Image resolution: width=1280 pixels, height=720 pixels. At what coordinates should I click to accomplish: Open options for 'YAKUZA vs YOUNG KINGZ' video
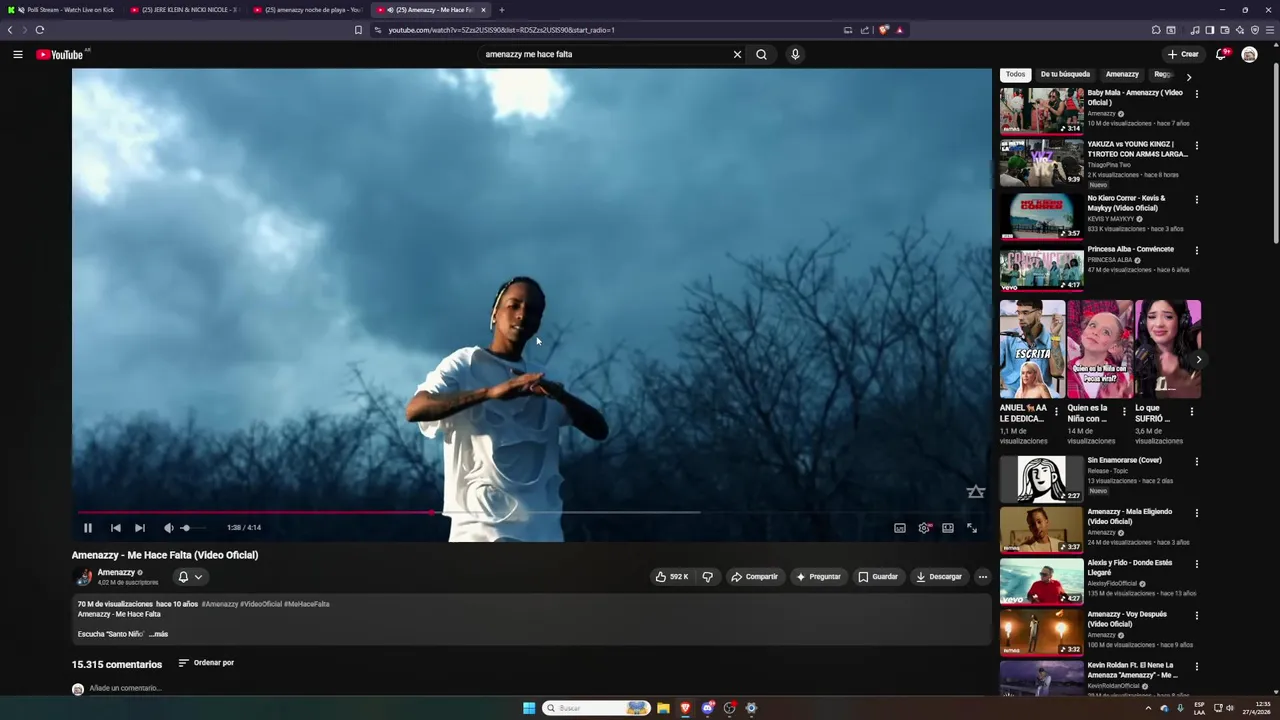pyautogui.click(x=1196, y=145)
